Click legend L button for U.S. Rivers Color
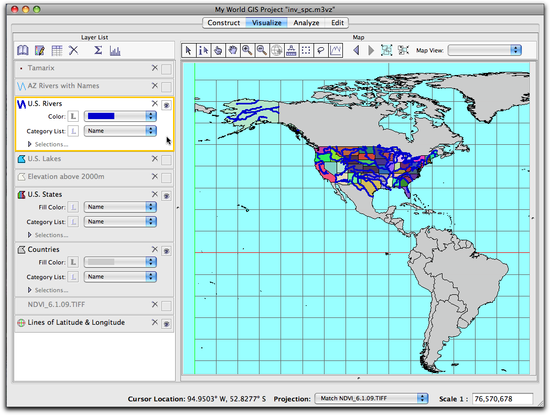 click(73, 116)
